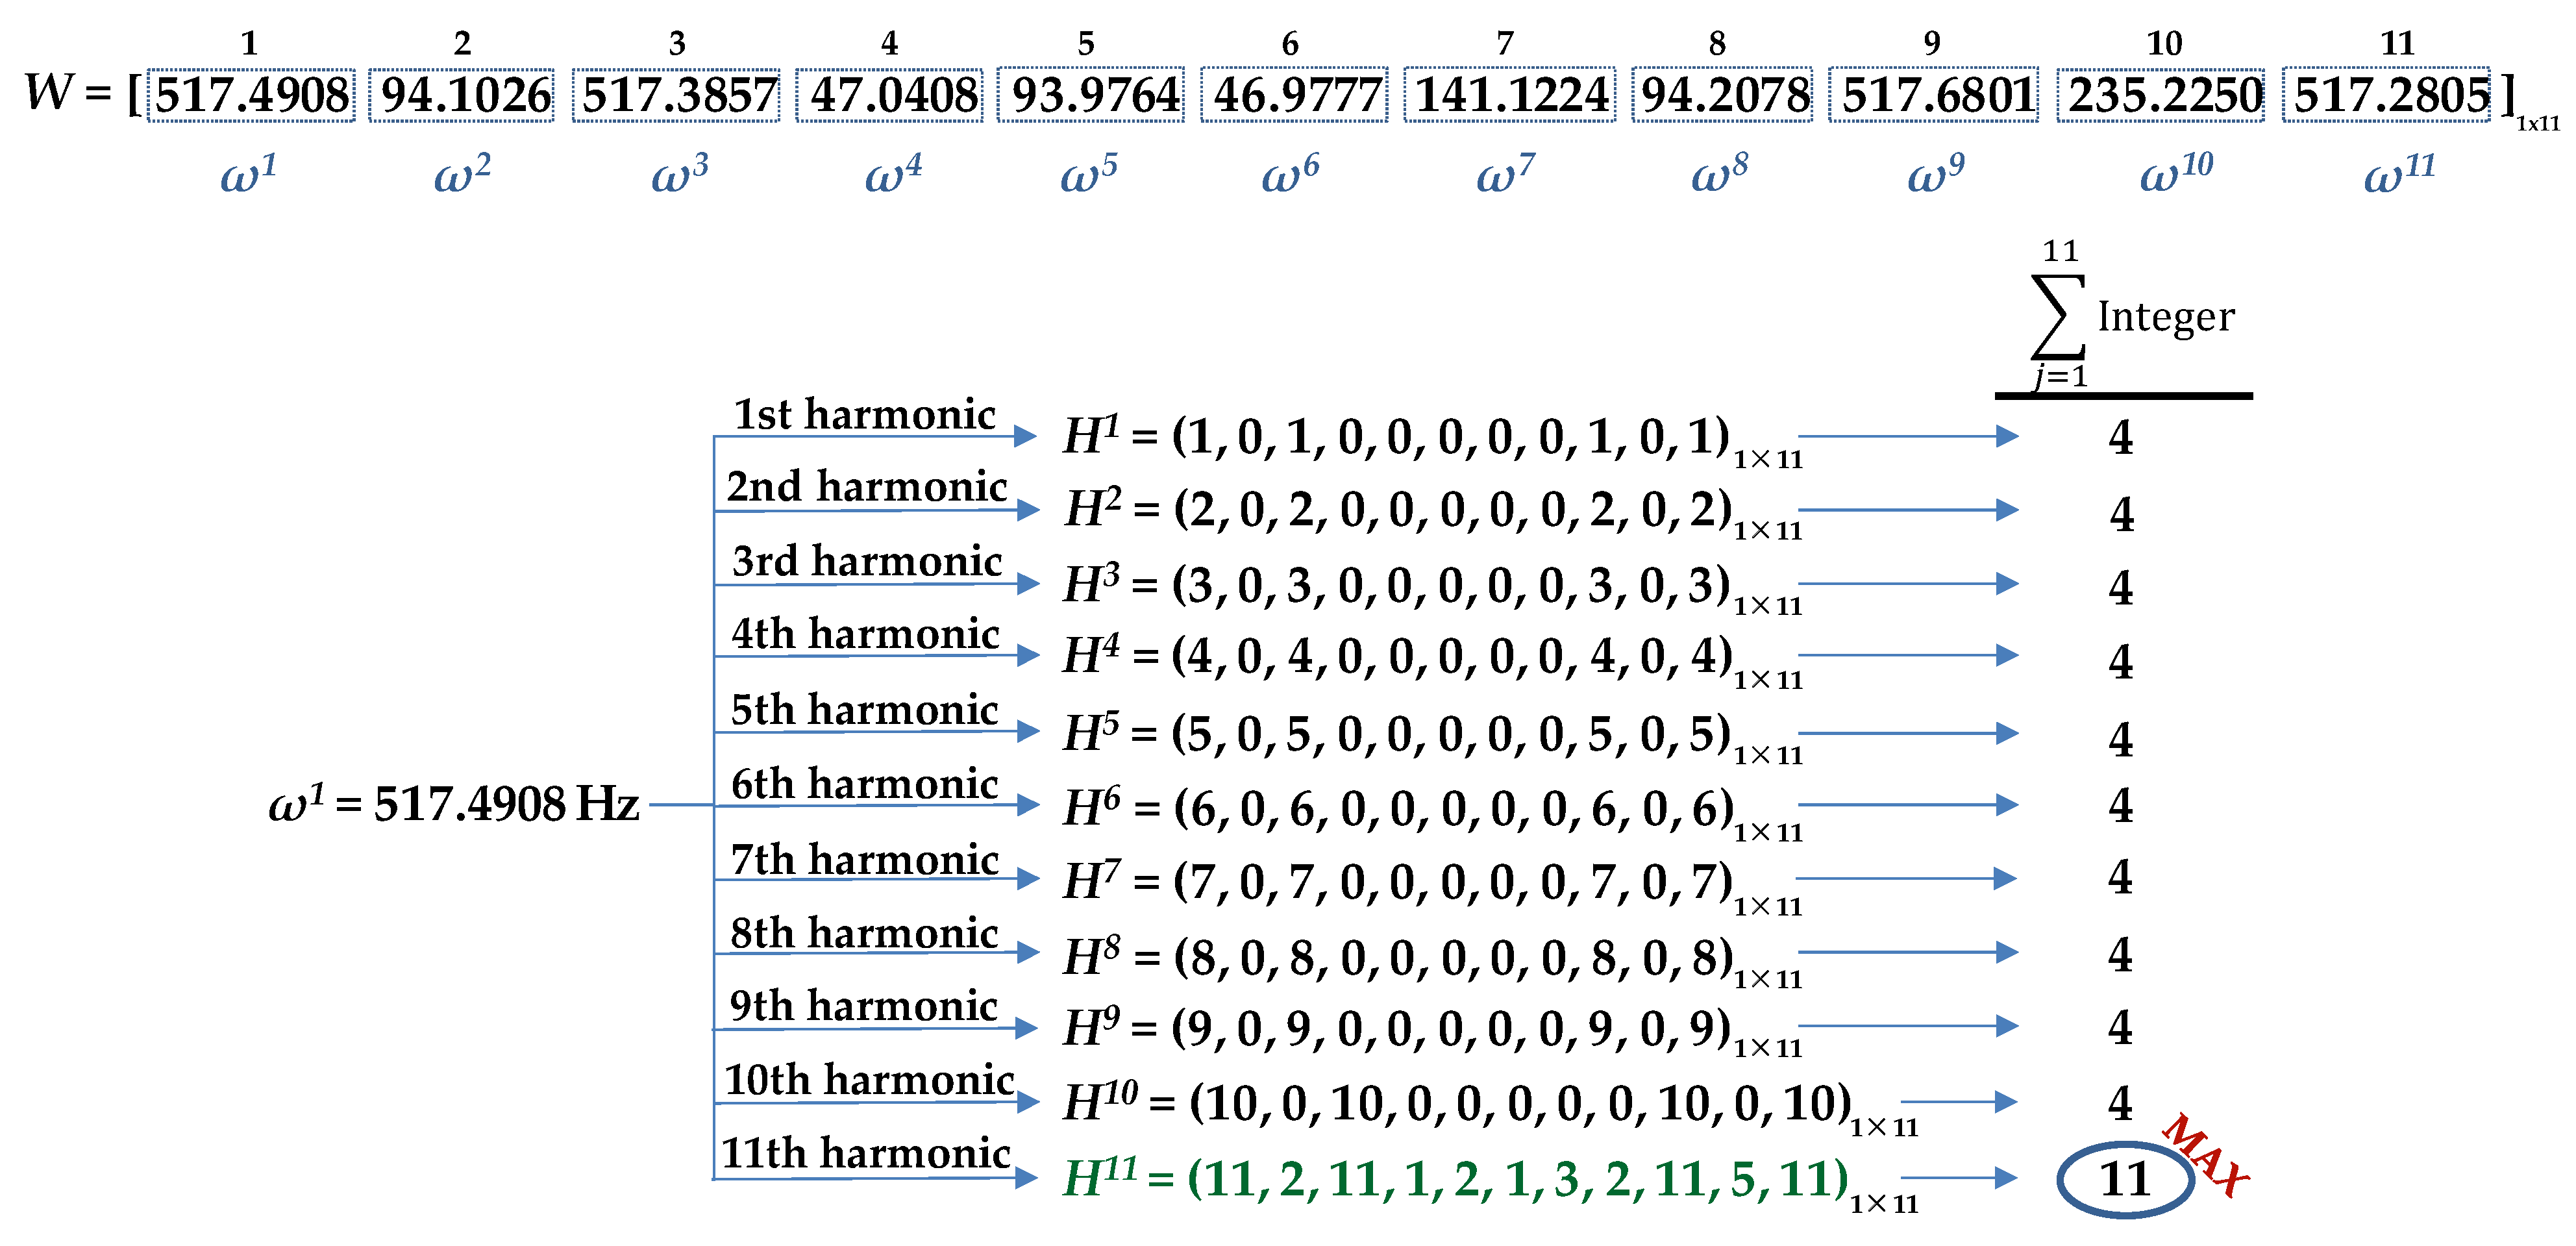This screenshot has width=2576, height=1246.
Task: Click the circled MAX value 11
Action: [x=2125, y=1179]
